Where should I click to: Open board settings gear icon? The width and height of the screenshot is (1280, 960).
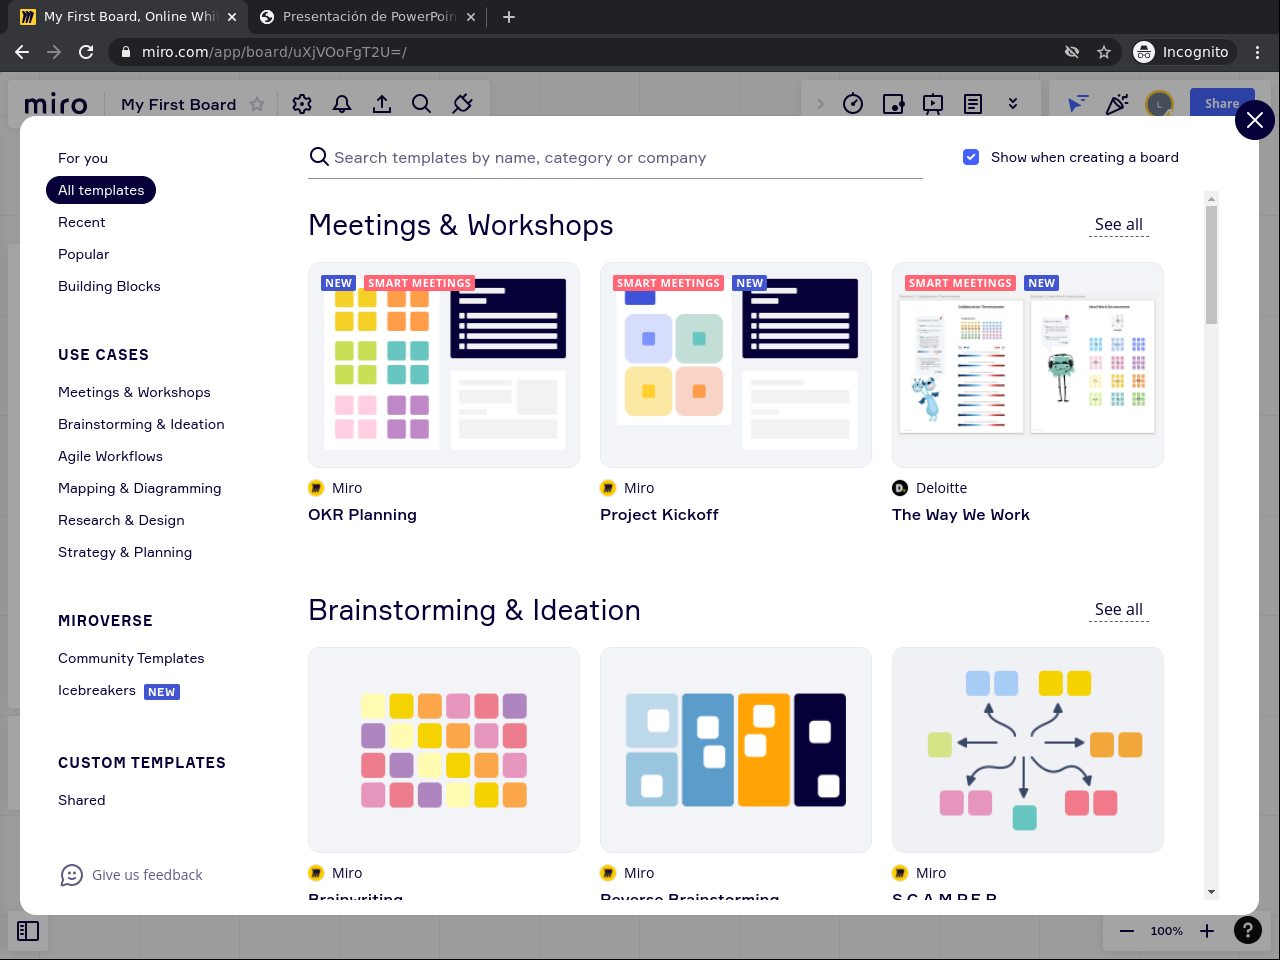click(x=302, y=104)
